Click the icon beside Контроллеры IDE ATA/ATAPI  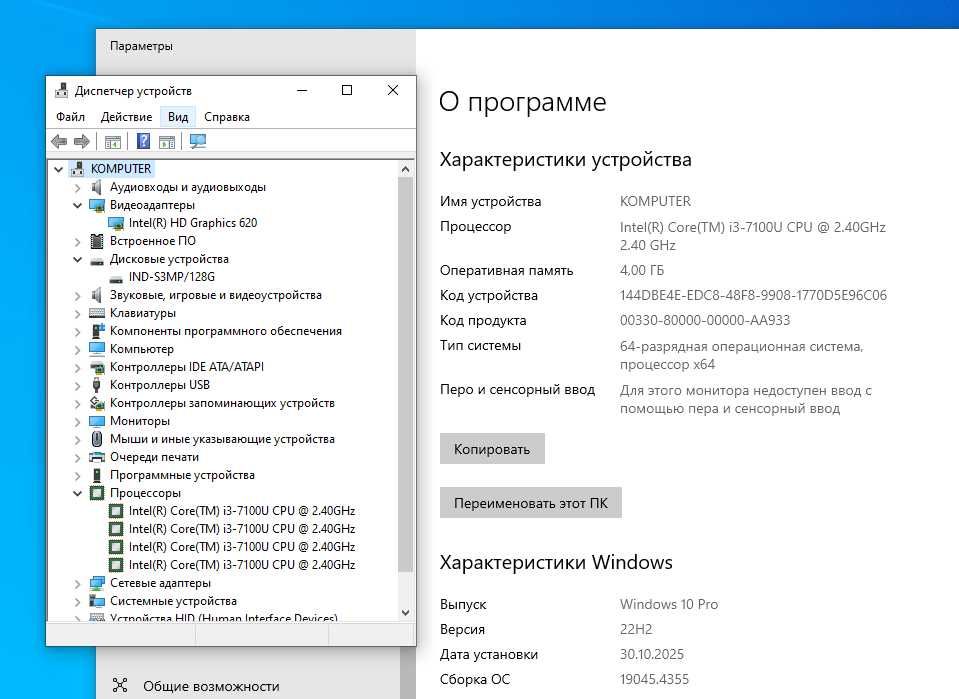97,367
